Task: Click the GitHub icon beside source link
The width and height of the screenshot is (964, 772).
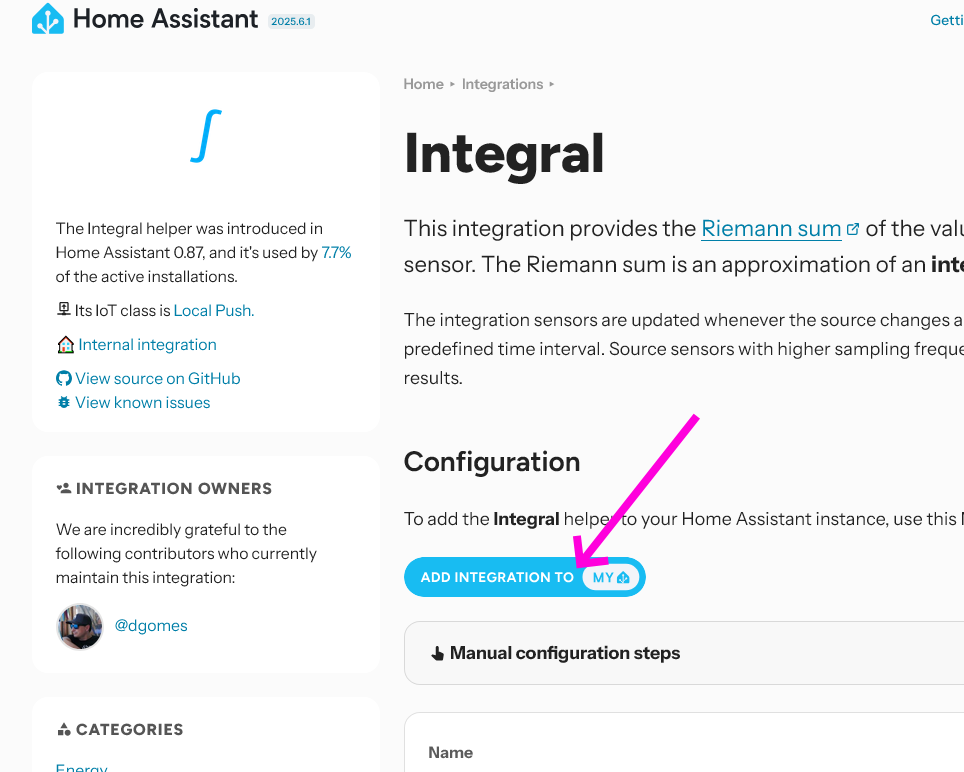Action: [62, 378]
